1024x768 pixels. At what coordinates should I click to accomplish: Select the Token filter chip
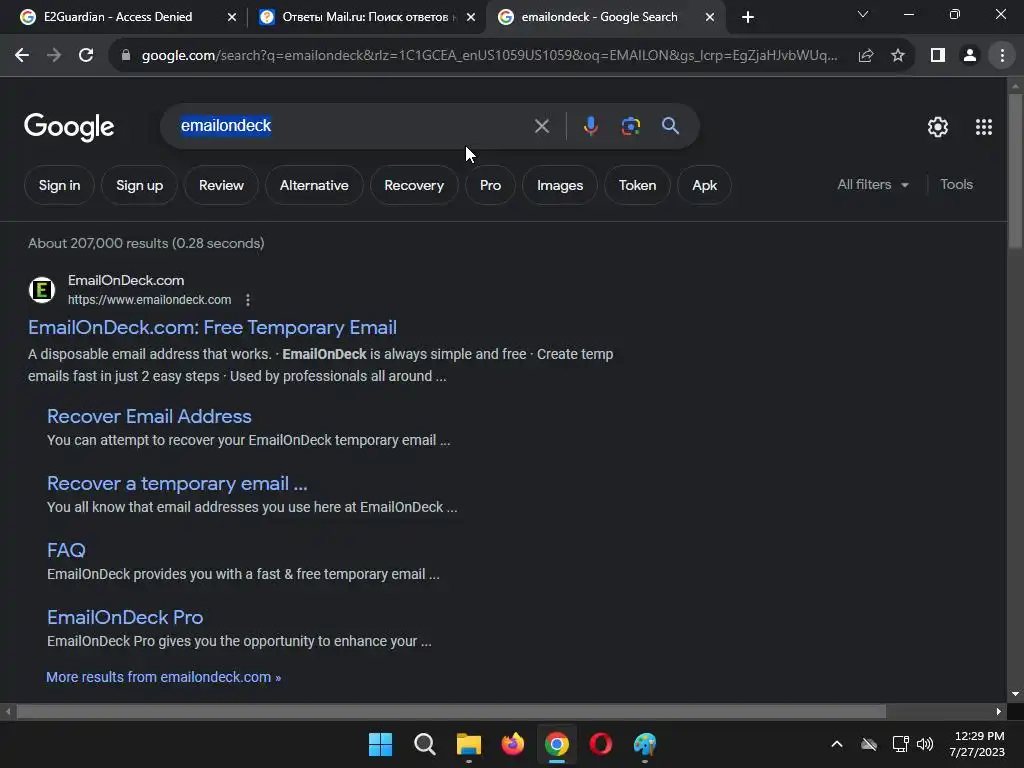pos(637,185)
